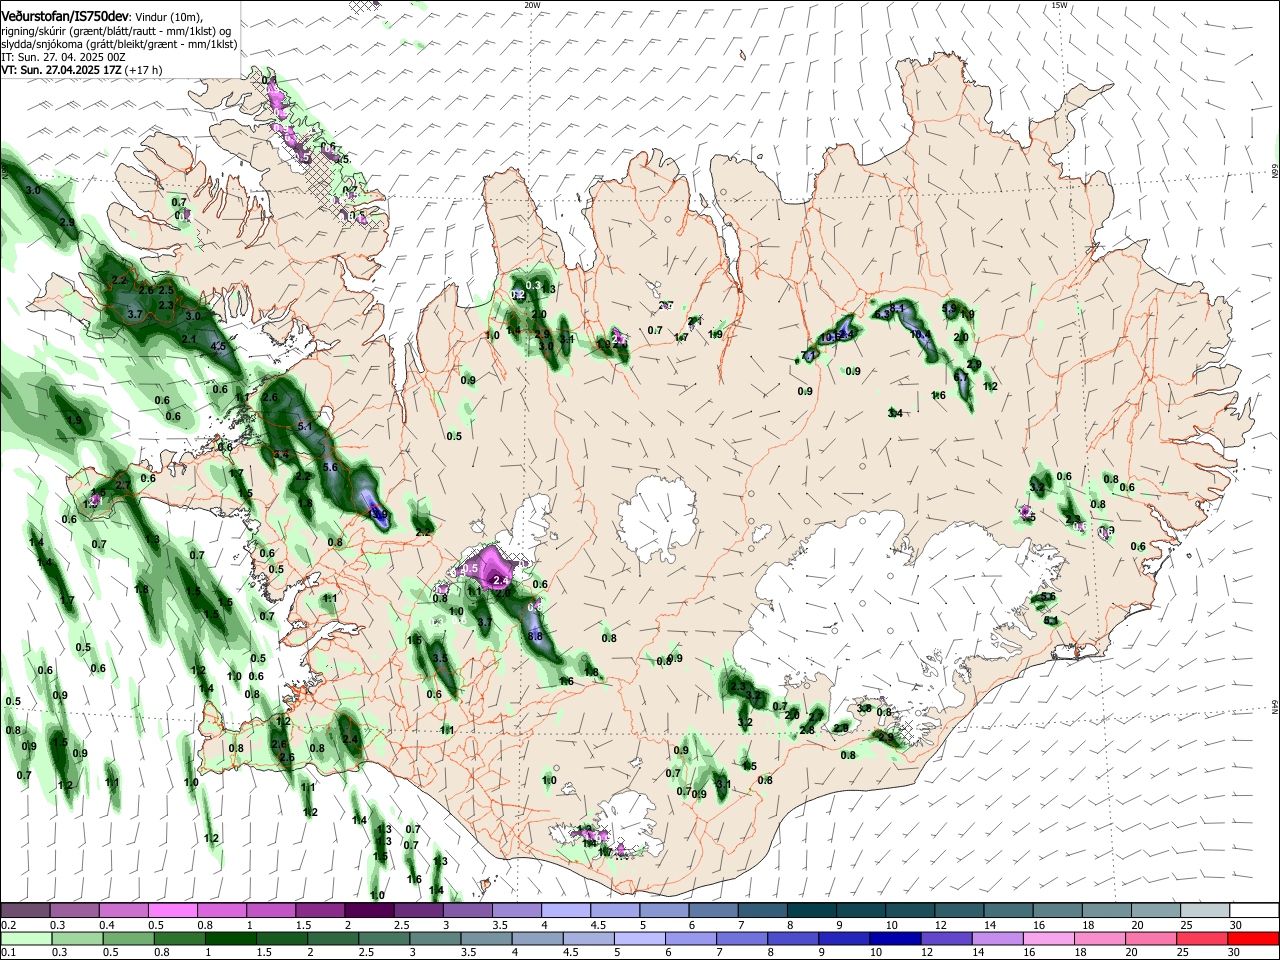
Task: Click the Veðurstofan/IS750dev title text
Action: tap(64, 16)
